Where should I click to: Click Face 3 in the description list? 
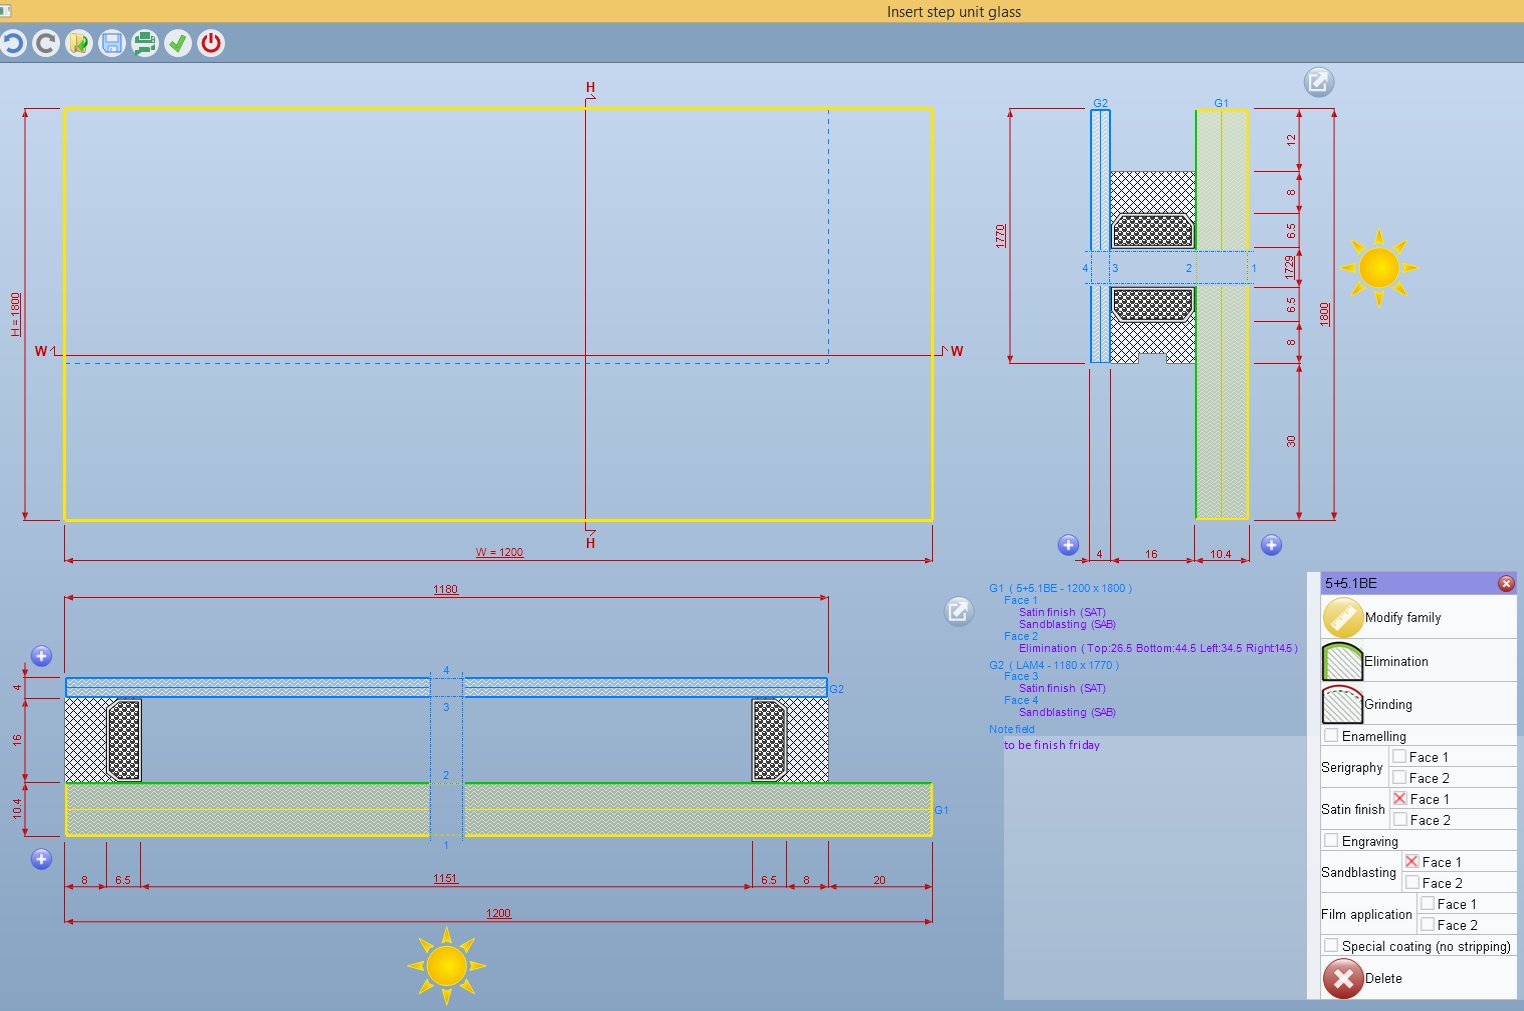(1021, 676)
